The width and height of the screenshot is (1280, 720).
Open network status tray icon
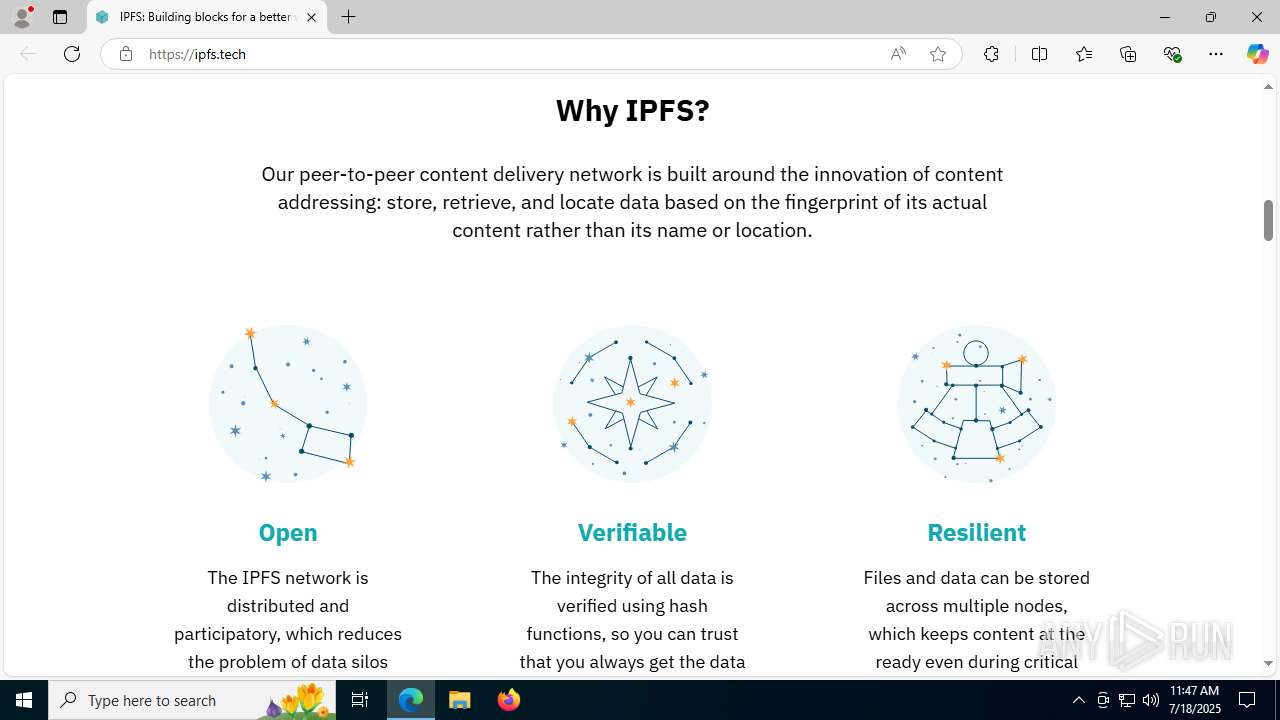(x=1127, y=700)
